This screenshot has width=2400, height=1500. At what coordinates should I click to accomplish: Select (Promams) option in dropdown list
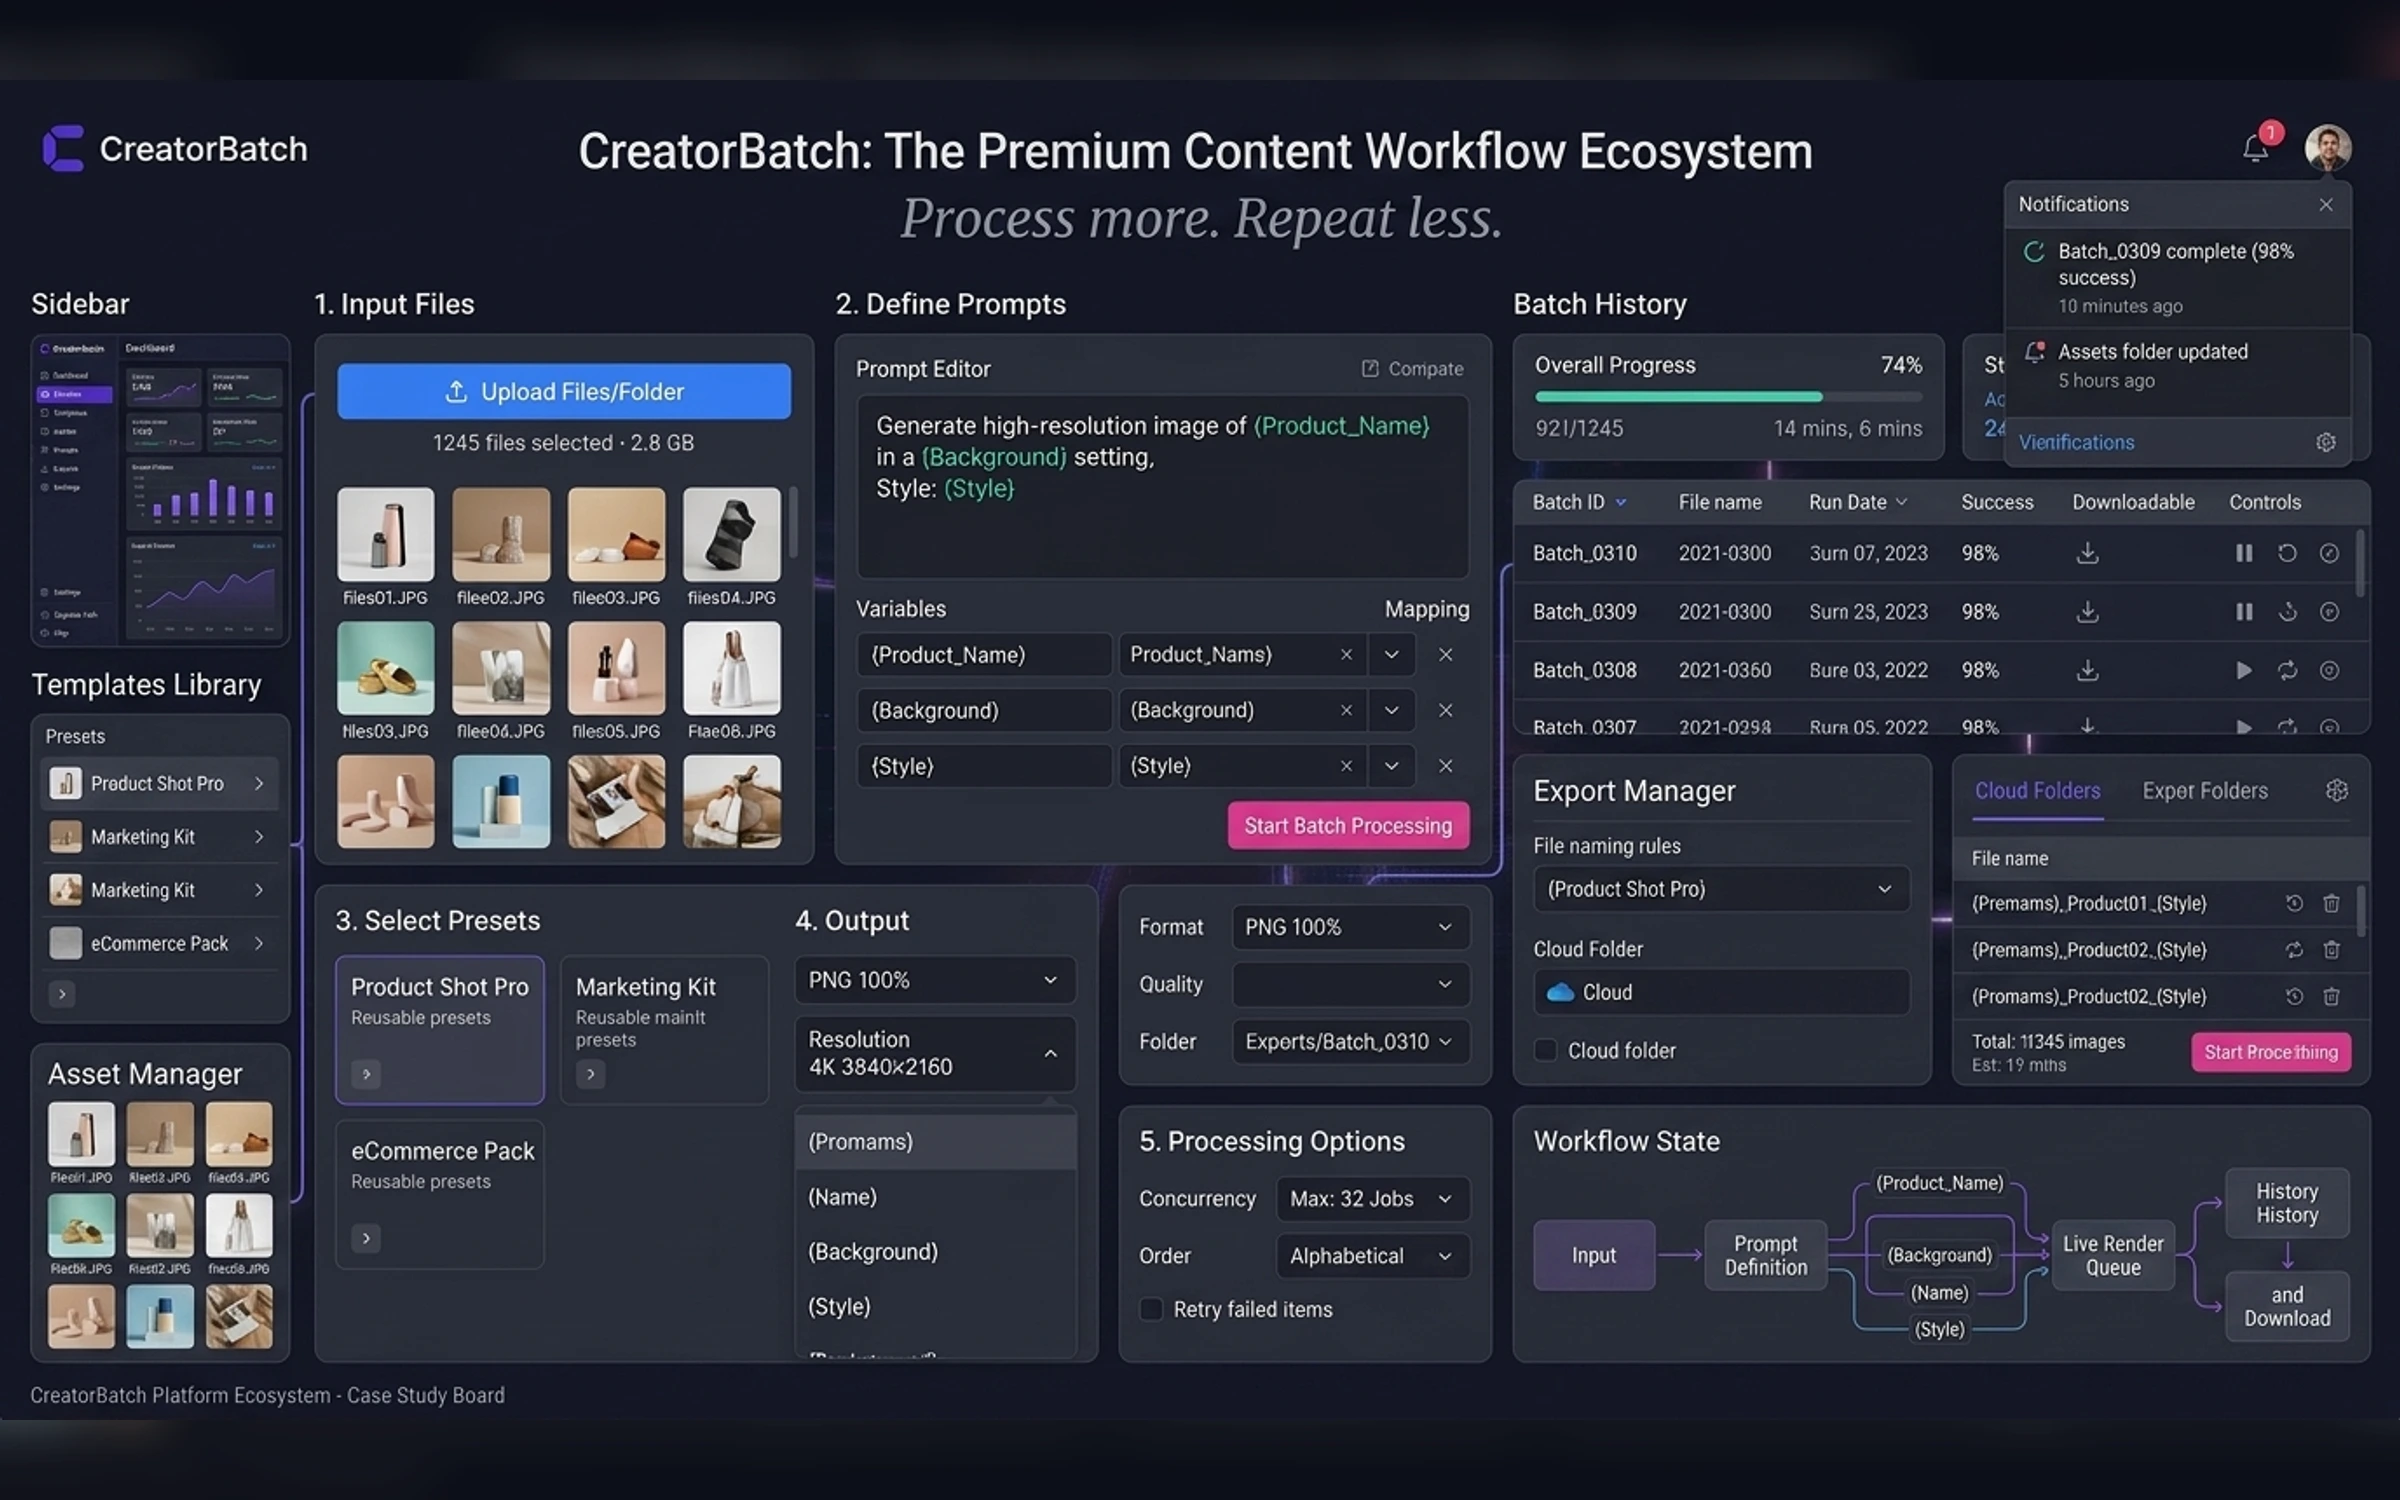click(935, 1141)
